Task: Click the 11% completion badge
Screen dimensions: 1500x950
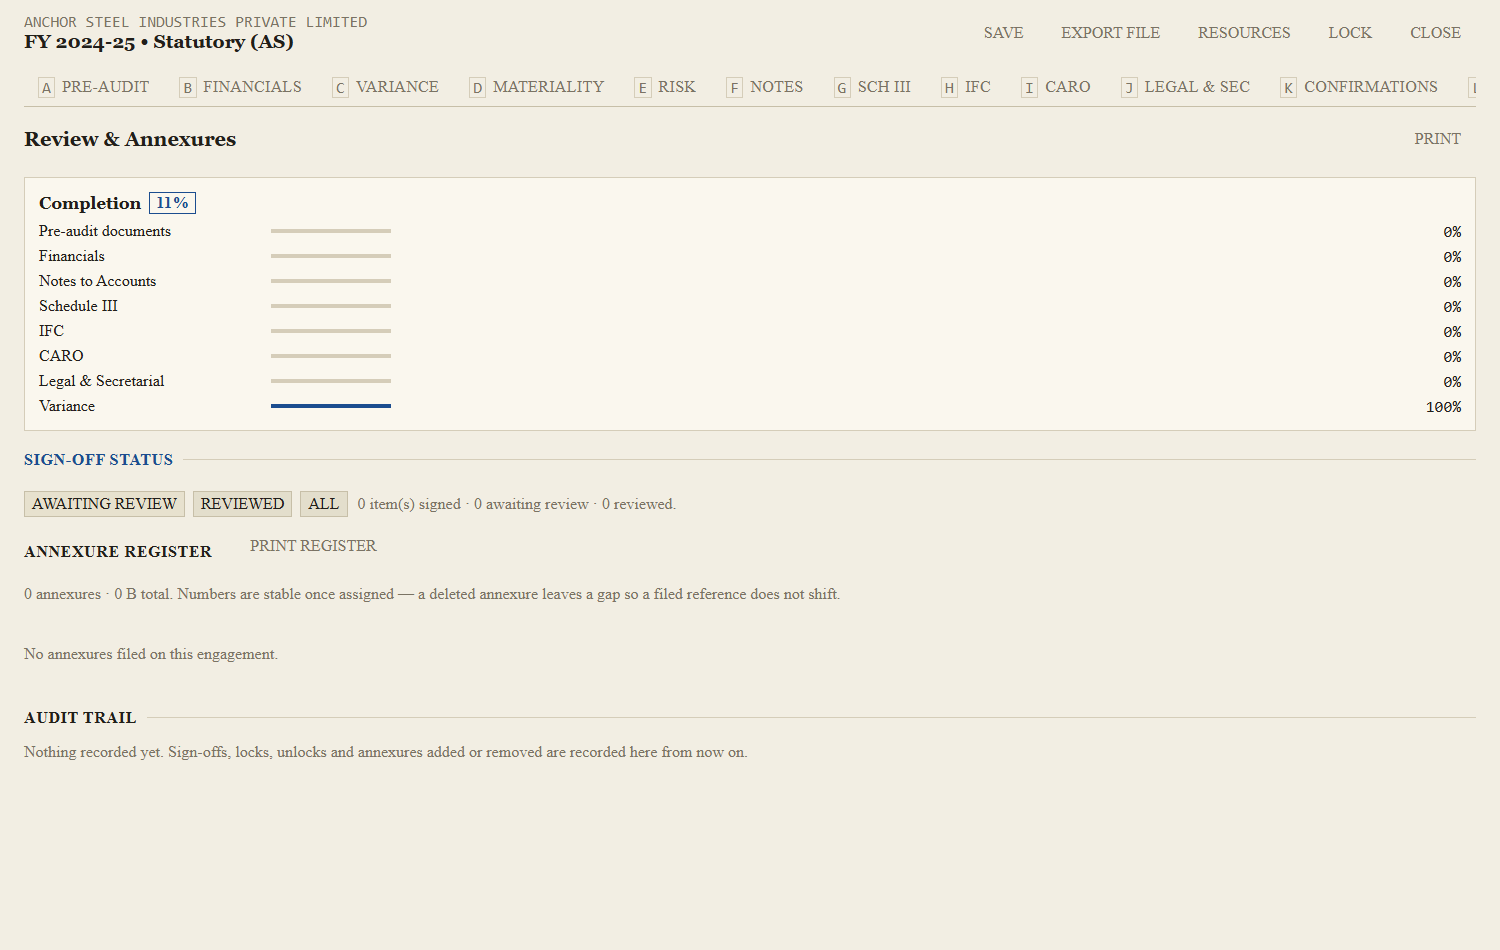Action: pyautogui.click(x=172, y=203)
